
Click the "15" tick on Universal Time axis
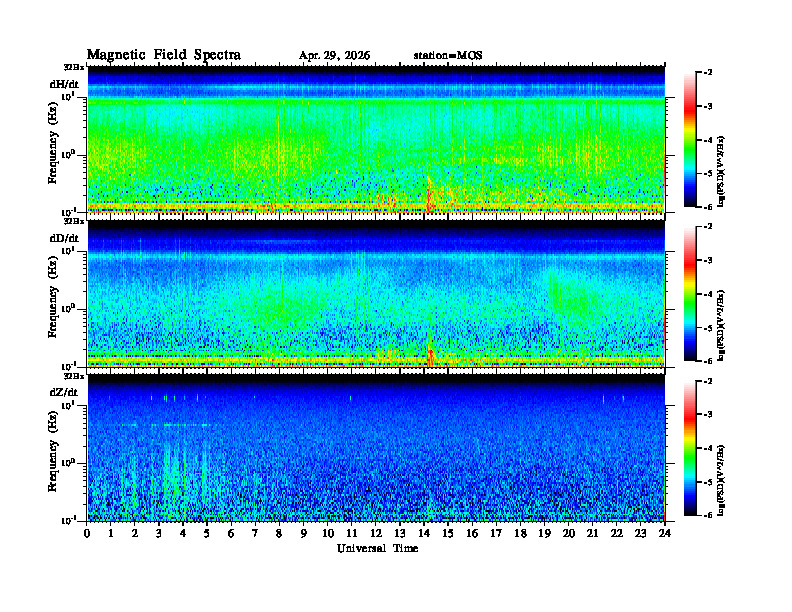[x=448, y=534]
